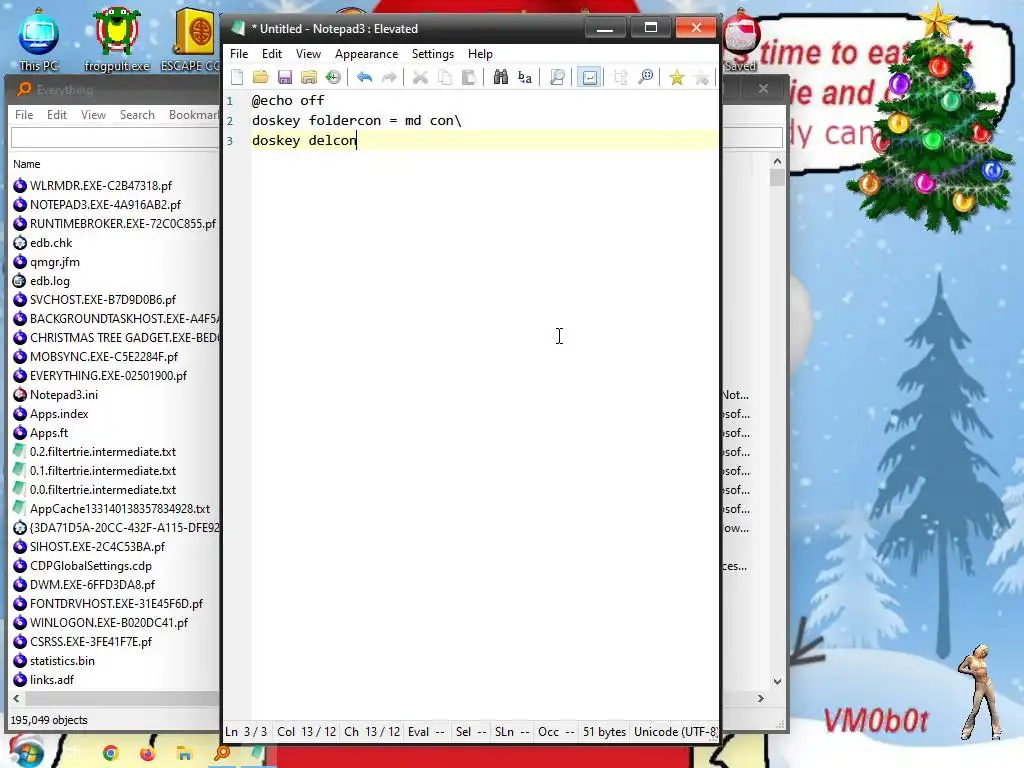Click the Zoom magnifier toolbar icon
The image size is (1024, 768).
(645, 77)
